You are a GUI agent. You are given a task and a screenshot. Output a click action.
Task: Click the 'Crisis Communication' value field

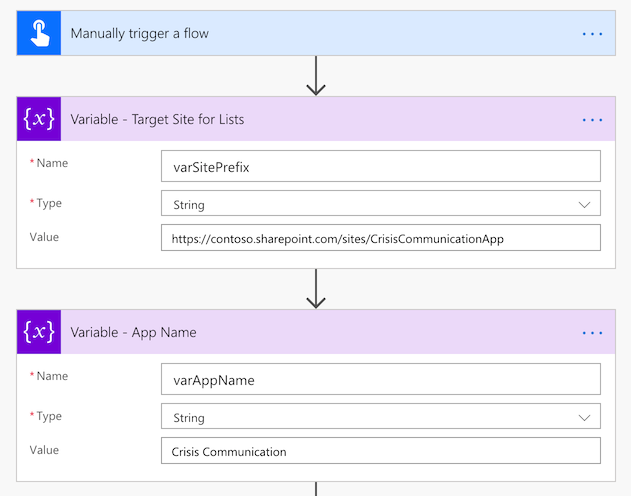coord(380,451)
